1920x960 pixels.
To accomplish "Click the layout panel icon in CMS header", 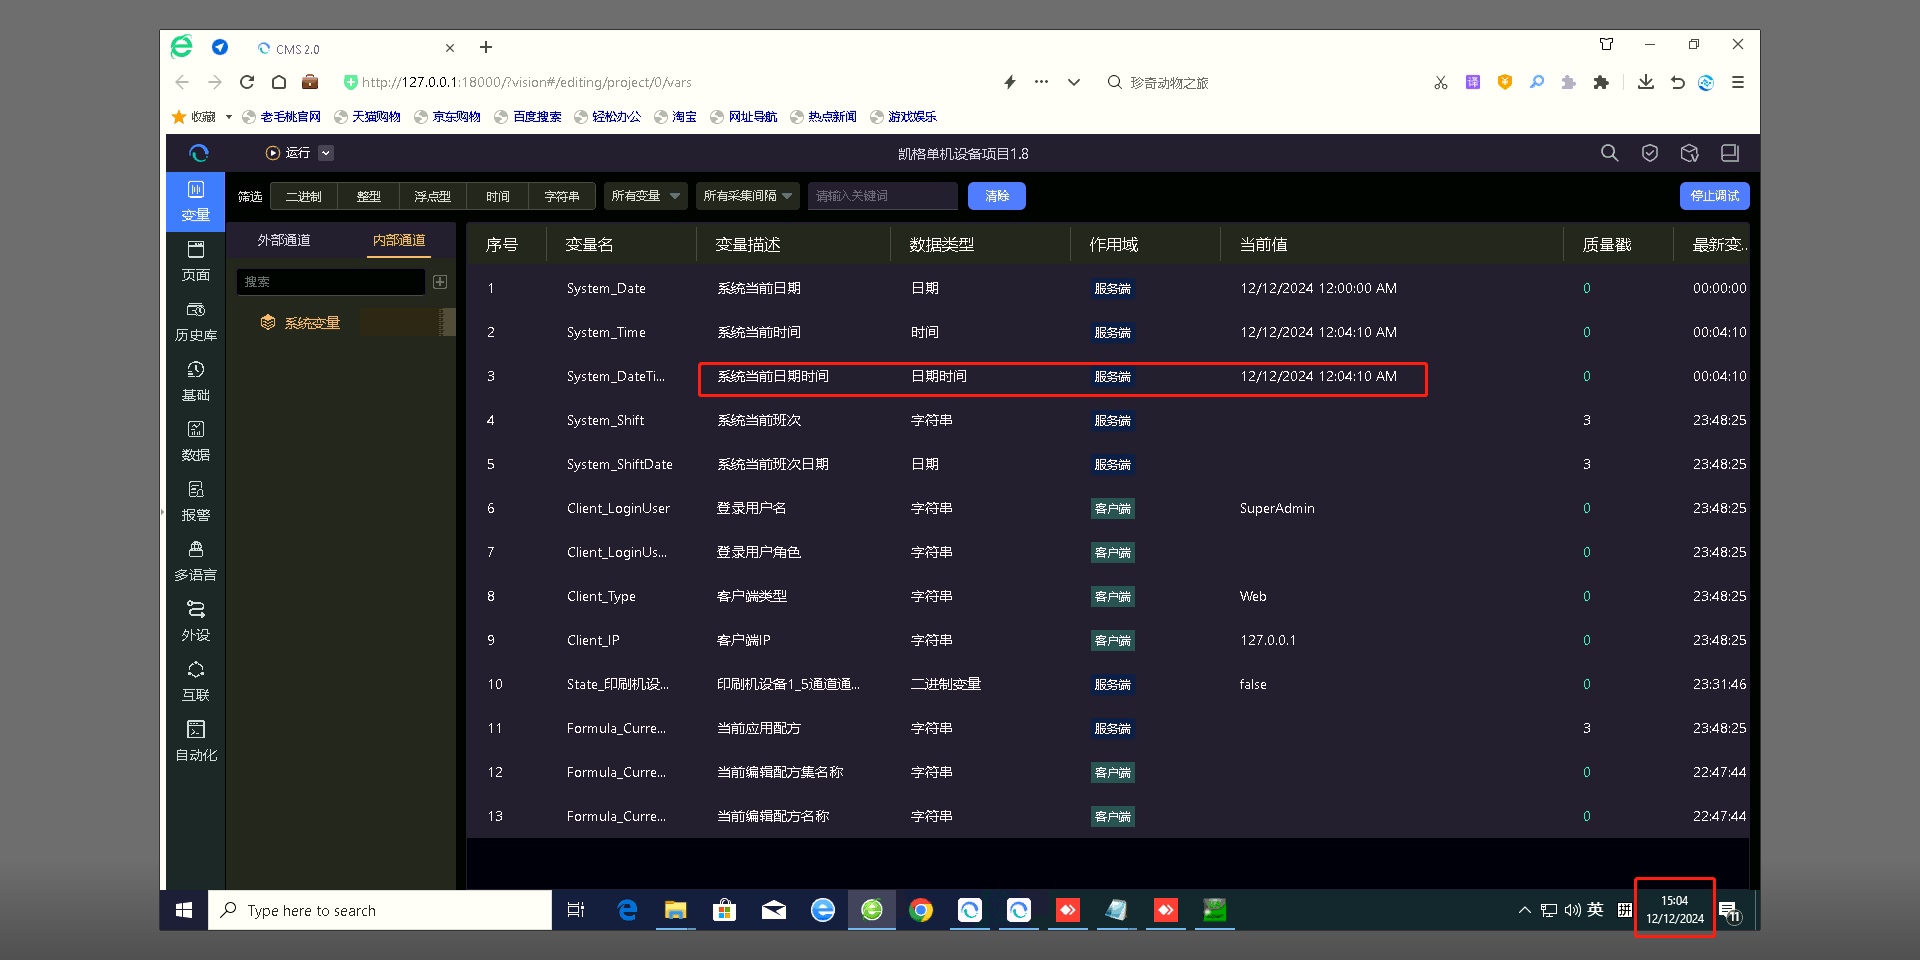I will [x=1730, y=153].
